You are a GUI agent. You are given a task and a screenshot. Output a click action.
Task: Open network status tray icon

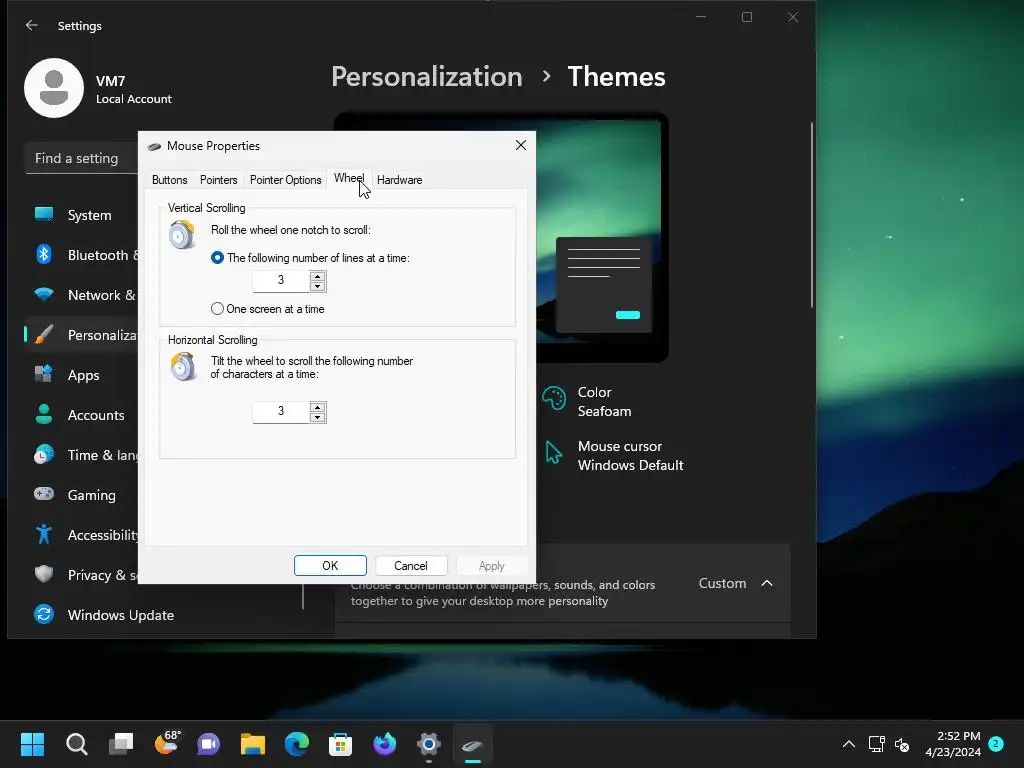tap(876, 744)
